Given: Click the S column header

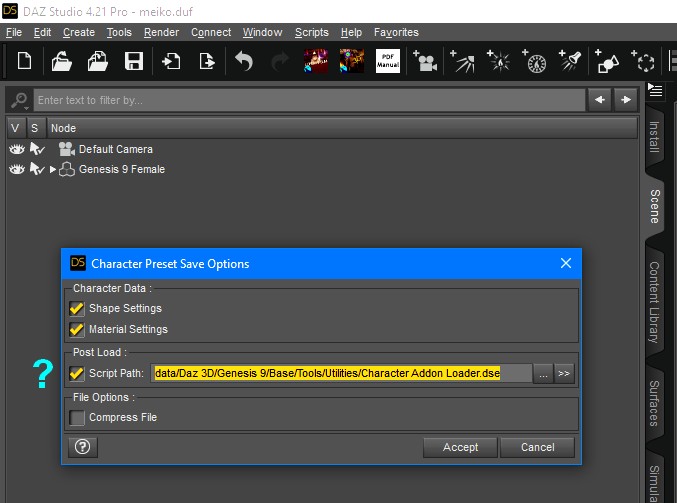Looking at the screenshot, I should tap(35, 128).
